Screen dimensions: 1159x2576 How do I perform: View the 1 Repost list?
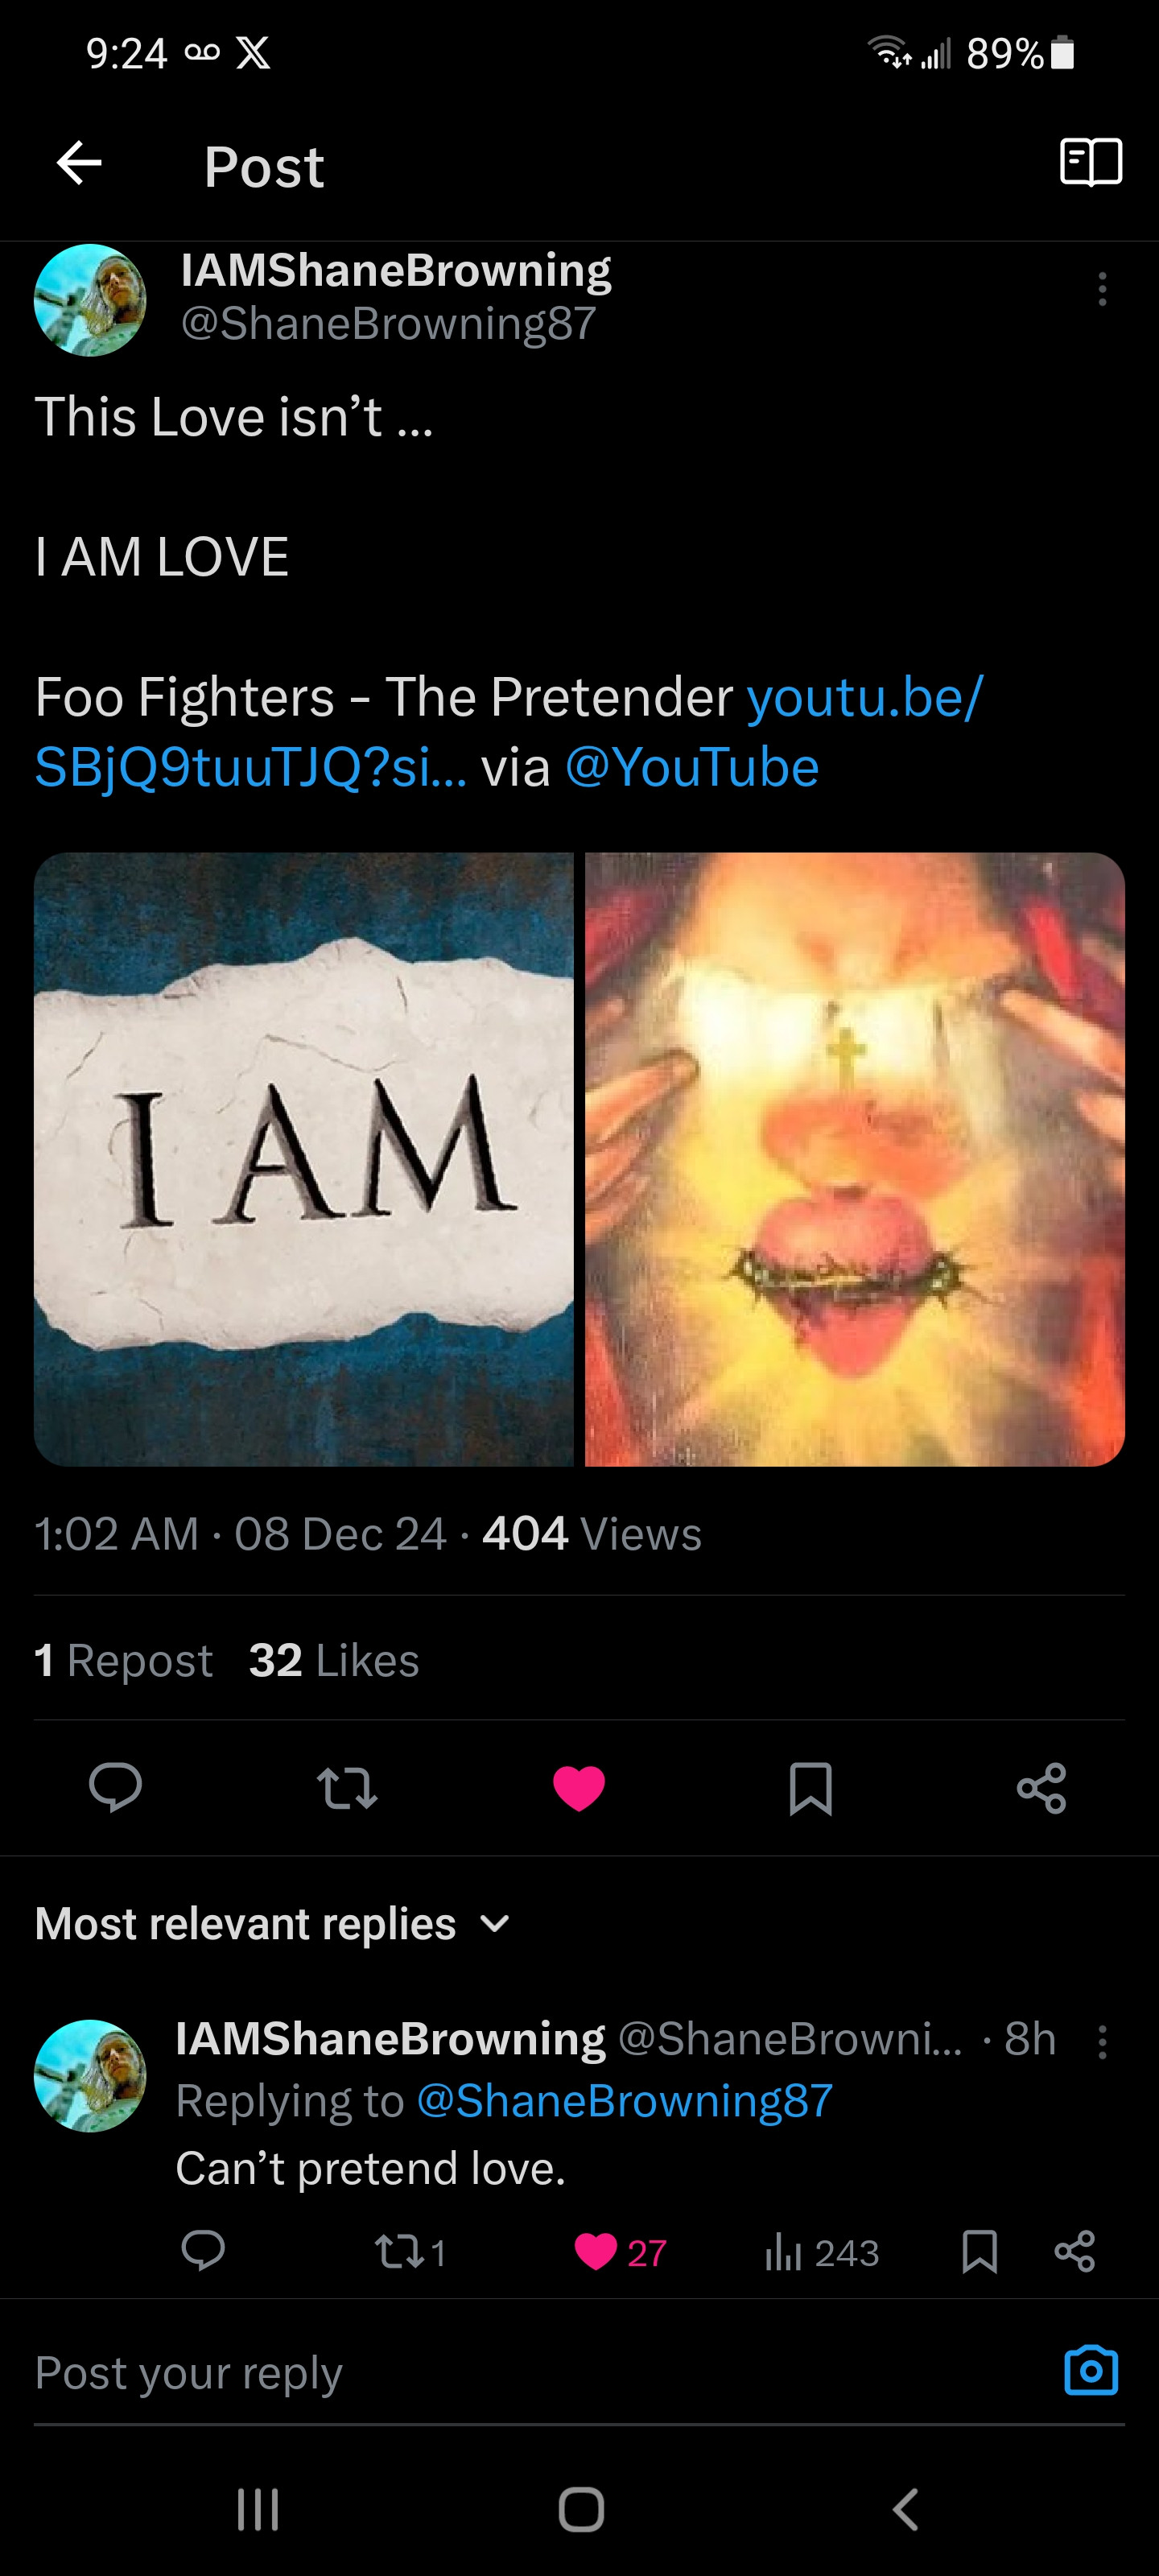click(x=123, y=1660)
